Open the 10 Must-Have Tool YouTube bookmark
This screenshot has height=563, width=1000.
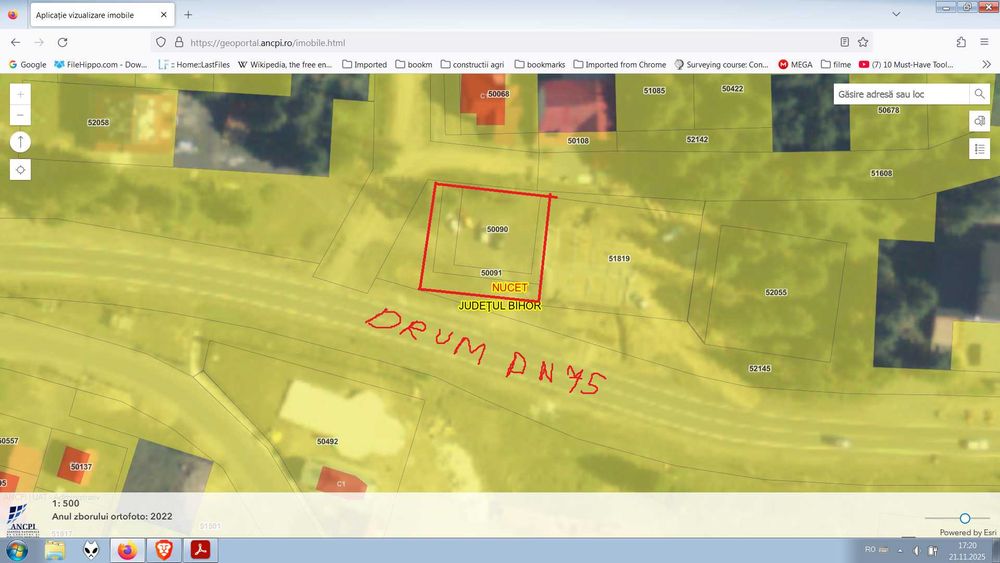(x=906, y=64)
